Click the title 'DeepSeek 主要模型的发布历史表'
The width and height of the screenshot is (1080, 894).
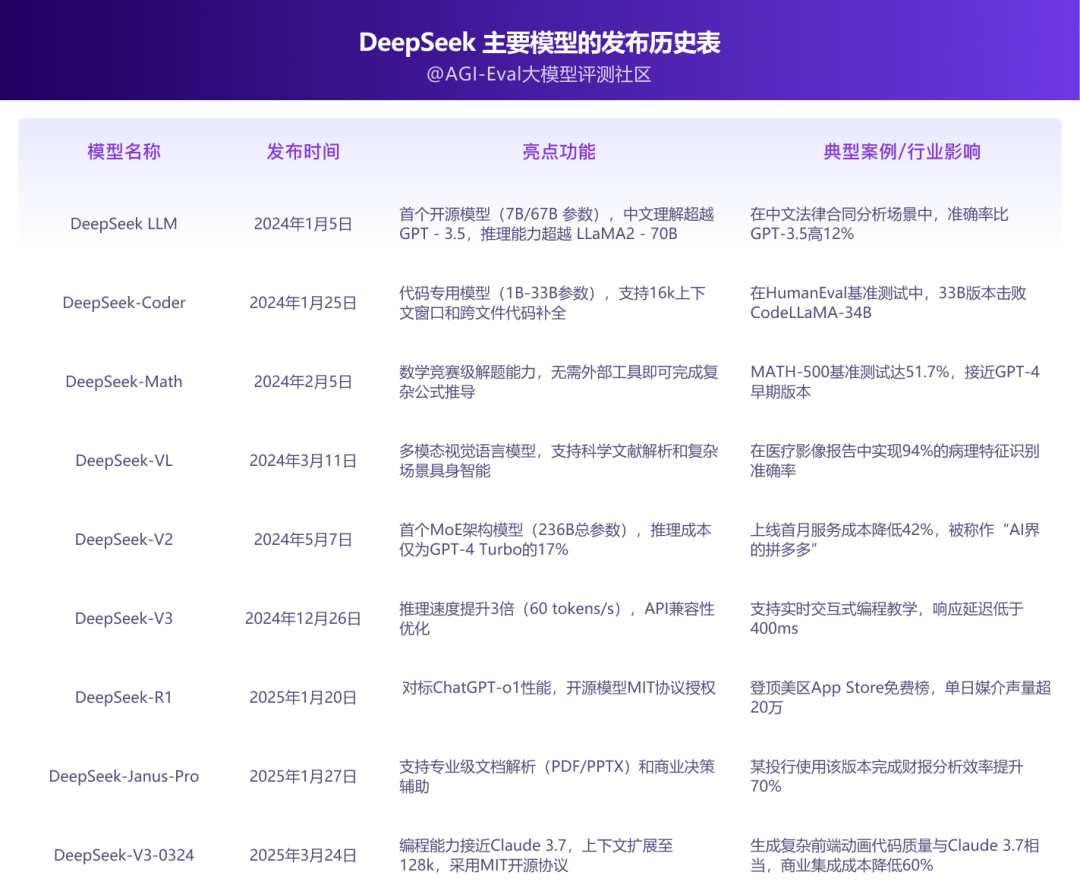pyautogui.click(x=539, y=43)
